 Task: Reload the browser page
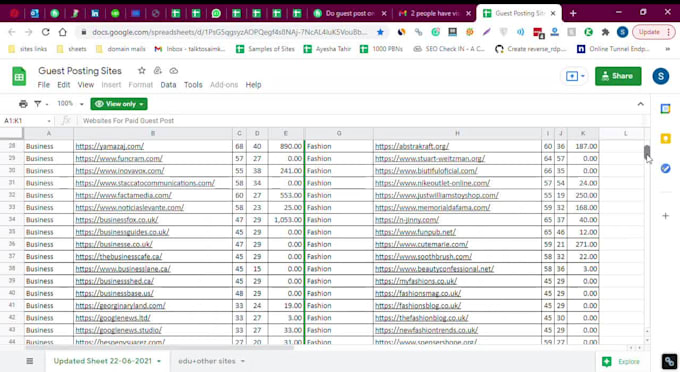coord(46,32)
